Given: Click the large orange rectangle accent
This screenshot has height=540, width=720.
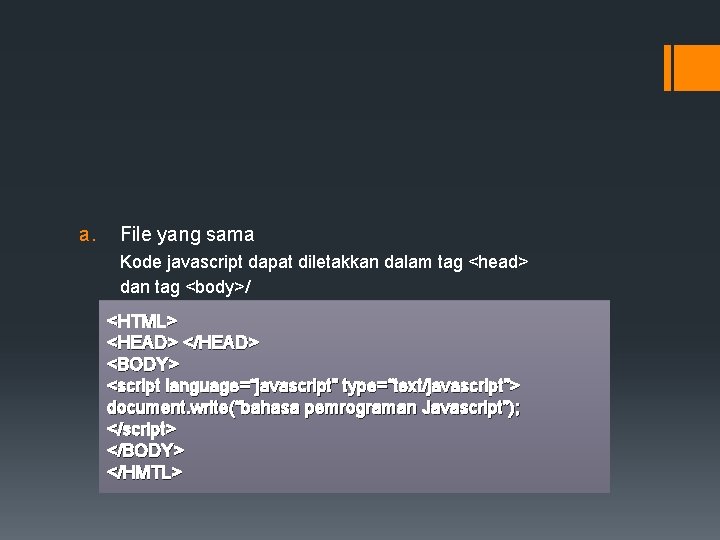Looking at the screenshot, I should tap(697, 68).
